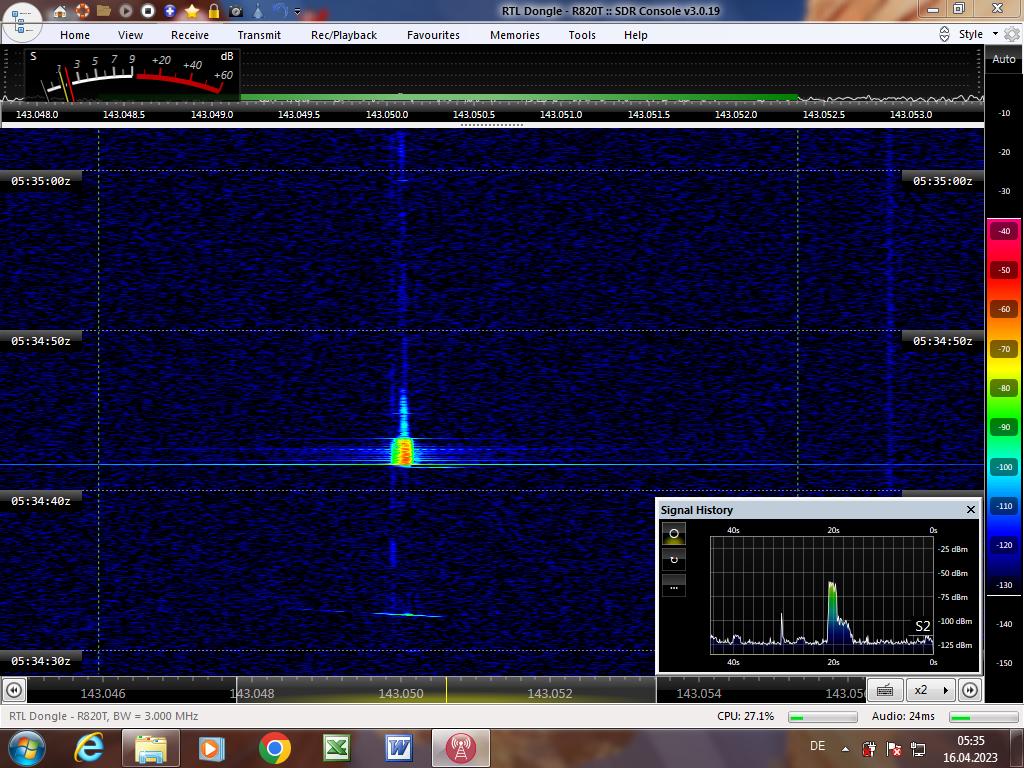This screenshot has height=768, width=1024.
Task: Click the -90 green level on color scale
Action: 1004,427
